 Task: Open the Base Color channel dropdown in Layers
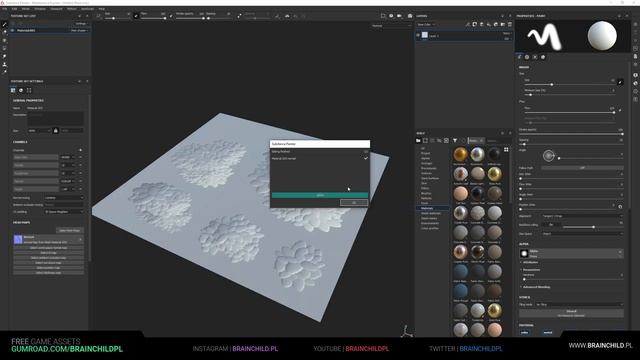point(427,24)
